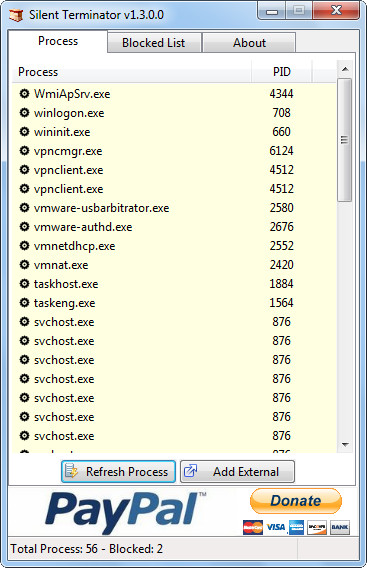Select the winlogon.exe process row
The image size is (367, 568).
click(174, 113)
